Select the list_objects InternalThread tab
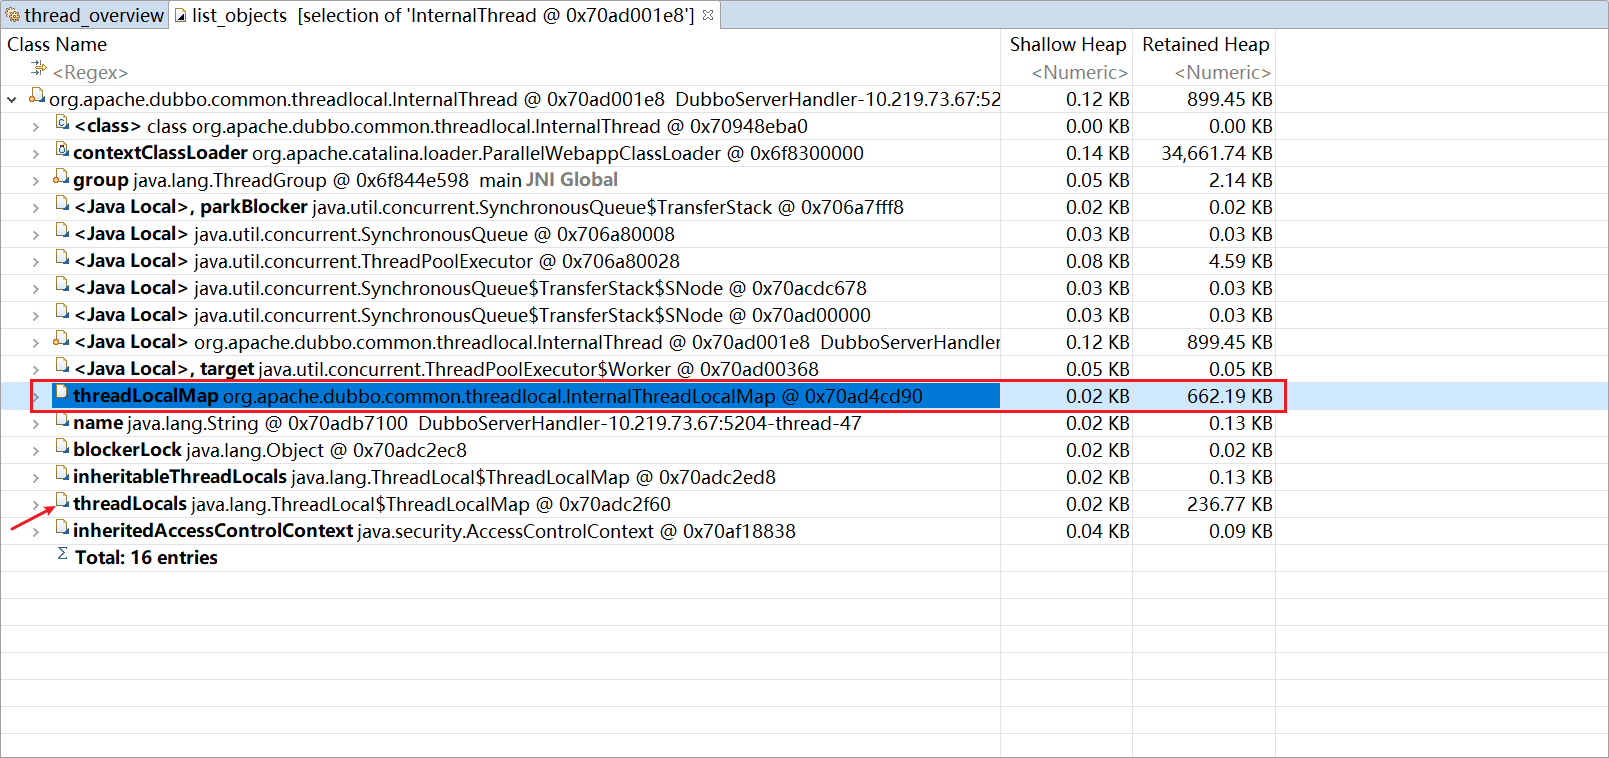Viewport: 1609px width, 758px height. 444,15
